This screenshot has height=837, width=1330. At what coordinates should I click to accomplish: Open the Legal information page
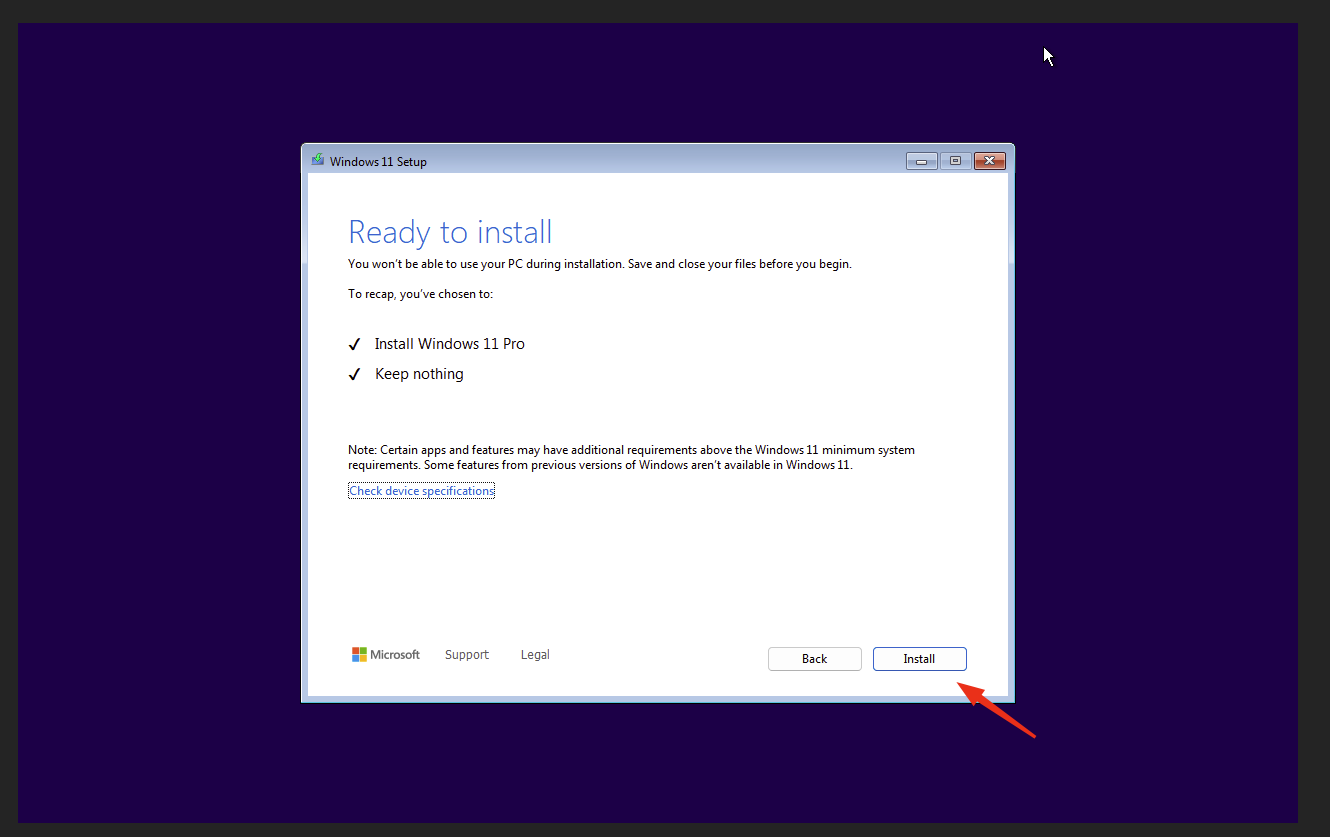[534, 654]
